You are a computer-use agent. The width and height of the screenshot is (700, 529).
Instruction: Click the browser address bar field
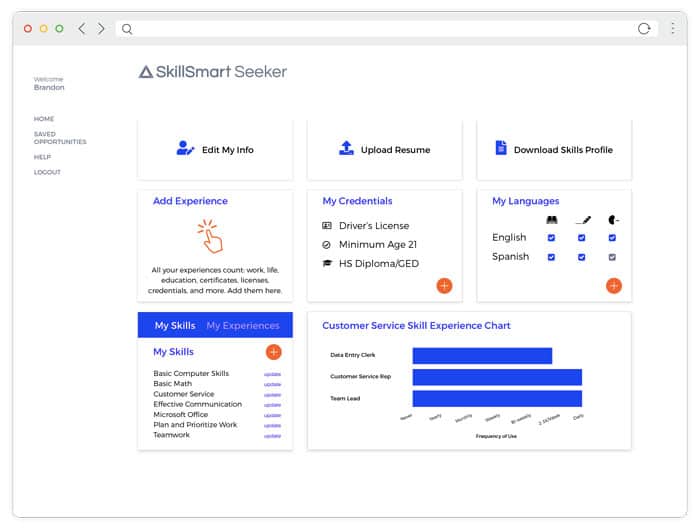pyautogui.click(x=387, y=29)
